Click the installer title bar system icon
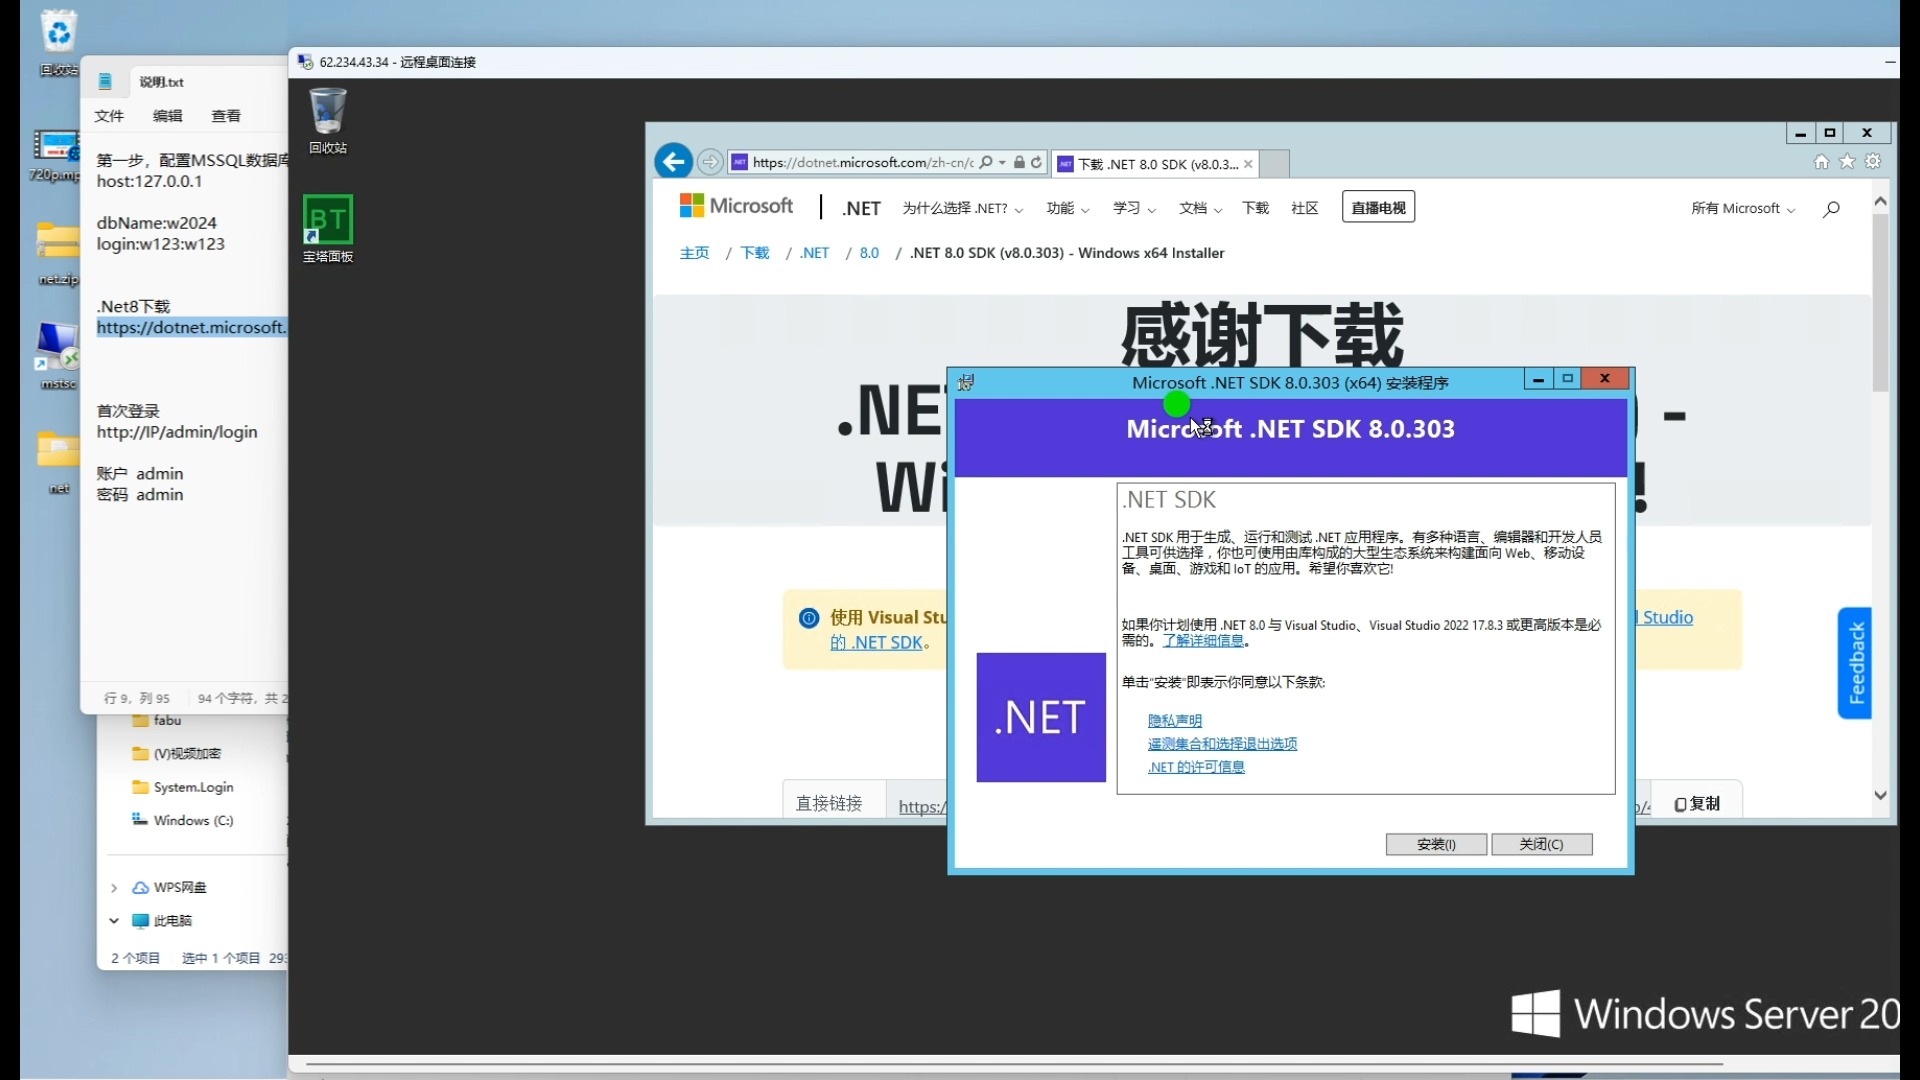This screenshot has width=1920, height=1080. [966, 382]
